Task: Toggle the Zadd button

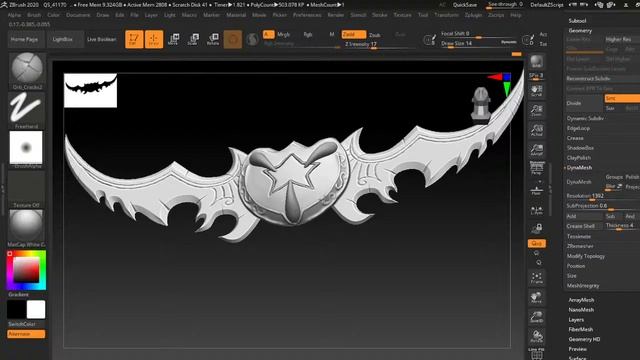Action: coord(353,35)
